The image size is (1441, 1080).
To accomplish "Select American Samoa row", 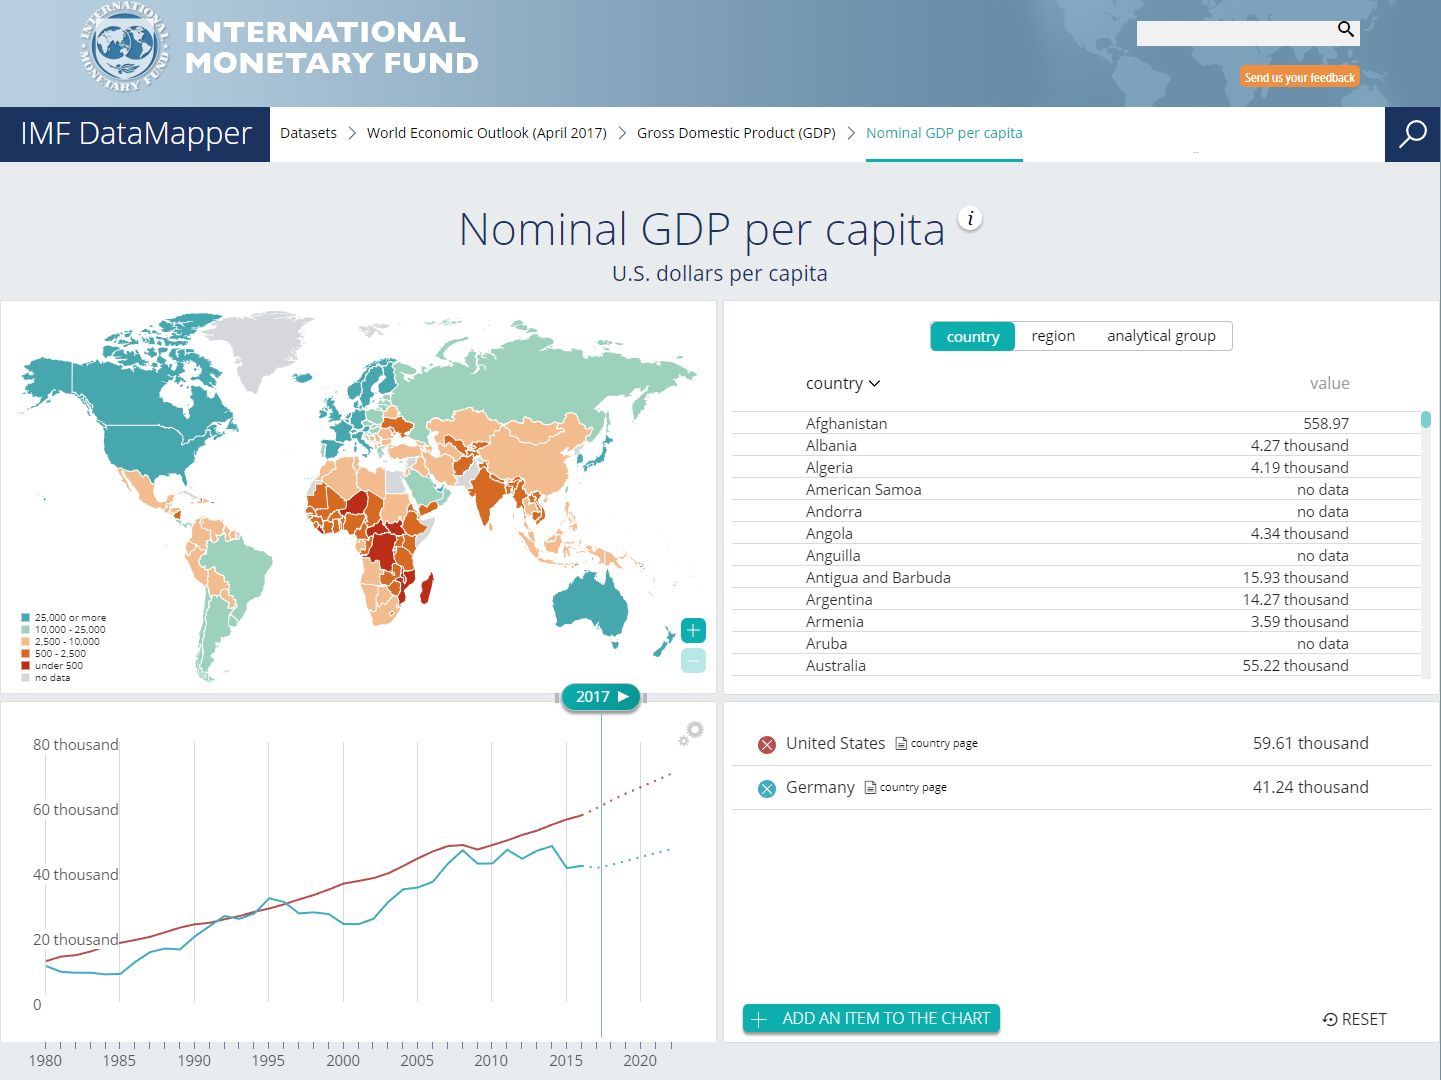I will pos(1076,489).
